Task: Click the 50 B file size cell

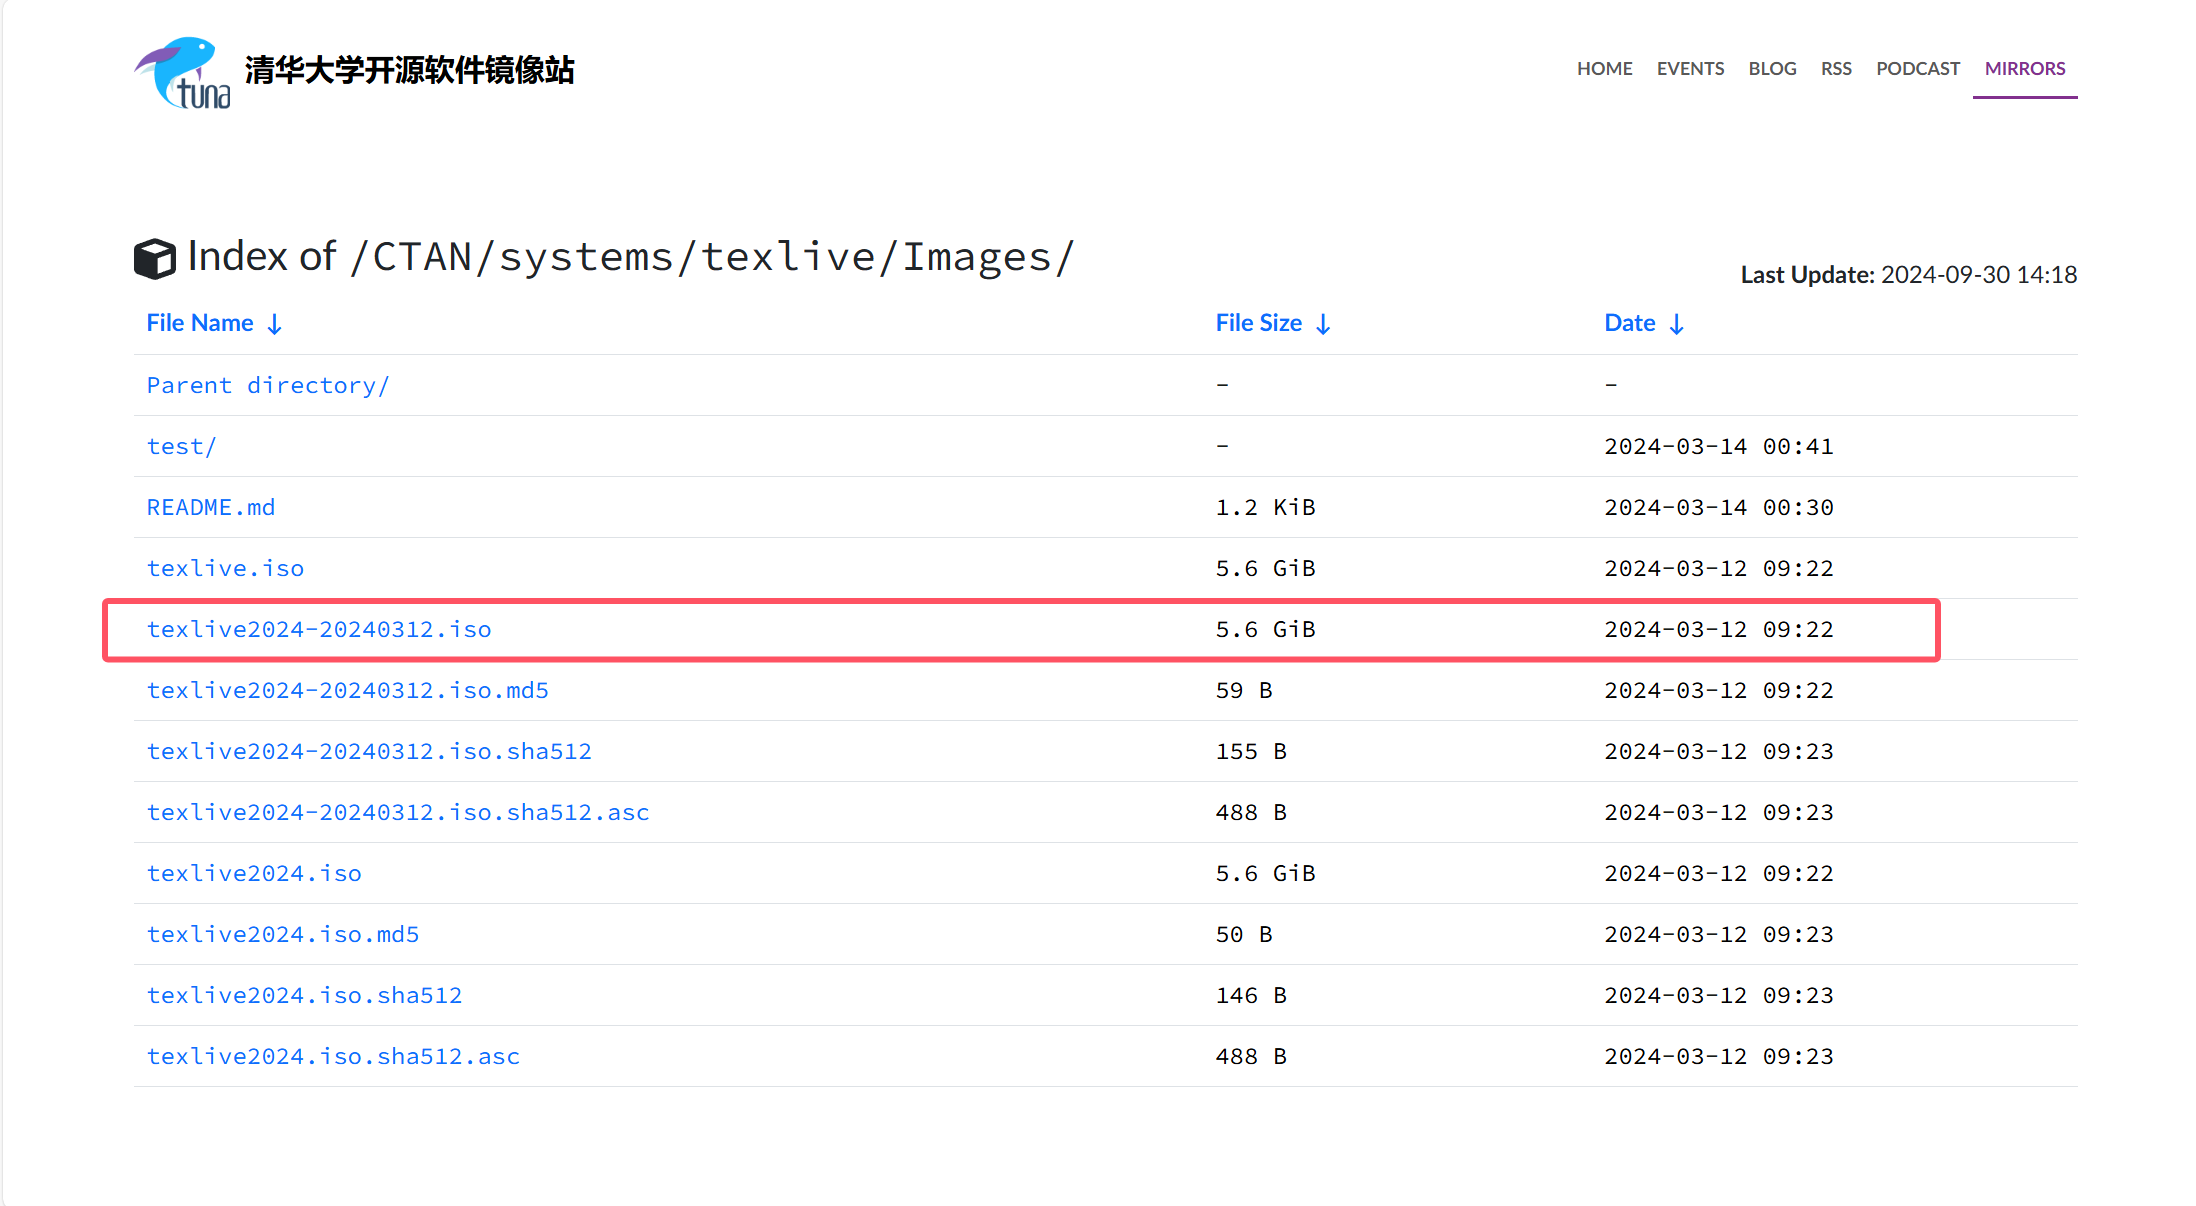Action: click(1244, 934)
